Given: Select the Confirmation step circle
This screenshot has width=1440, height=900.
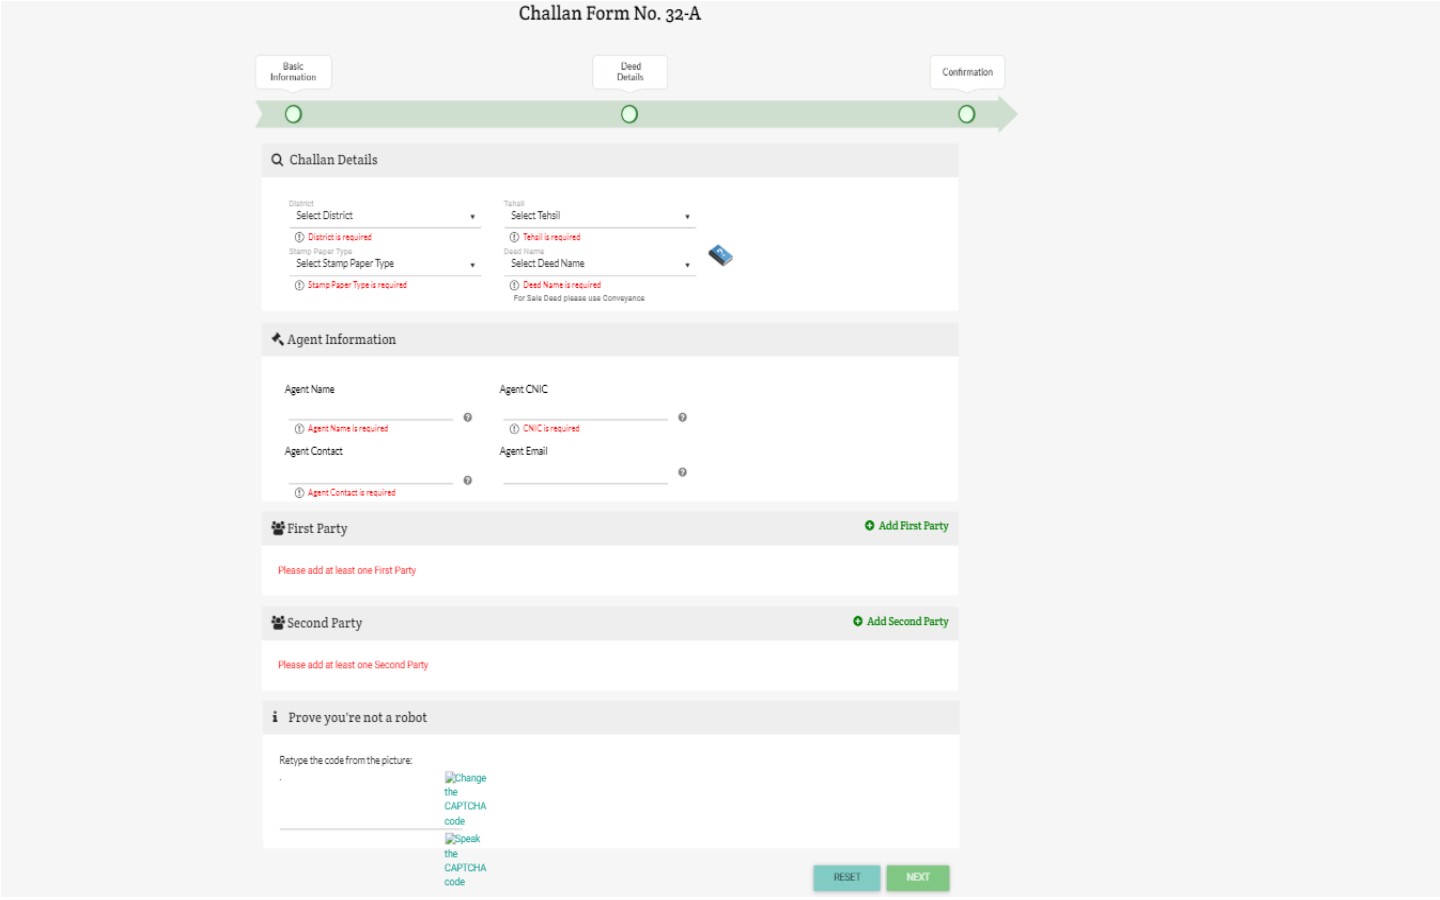Looking at the screenshot, I should click(966, 114).
